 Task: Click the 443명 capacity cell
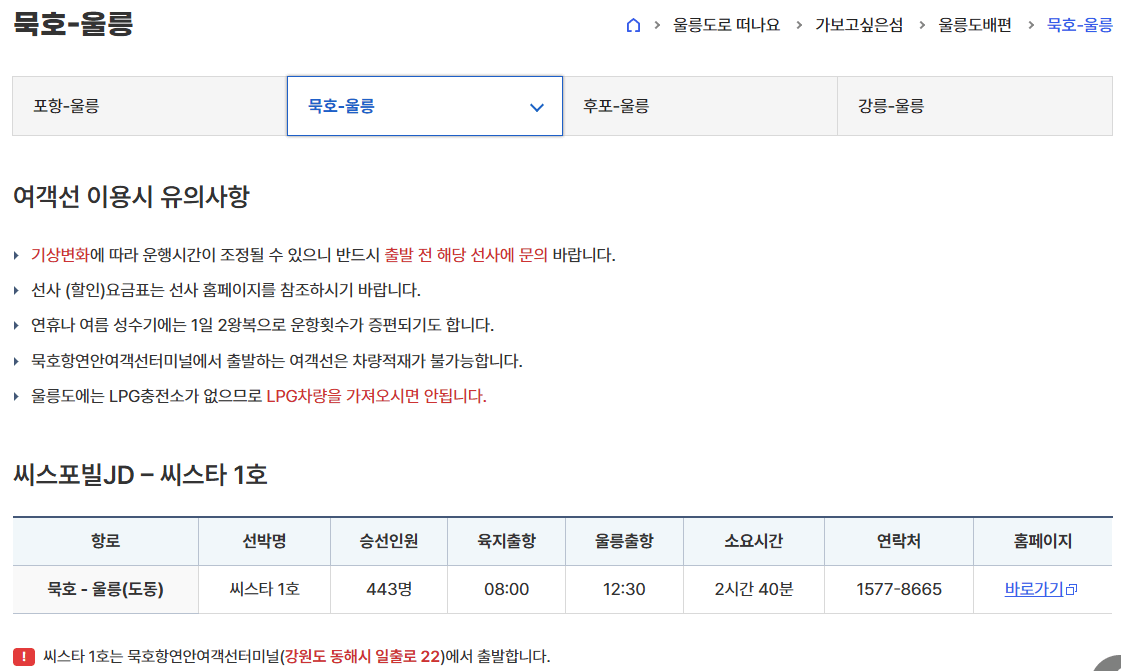(x=389, y=590)
